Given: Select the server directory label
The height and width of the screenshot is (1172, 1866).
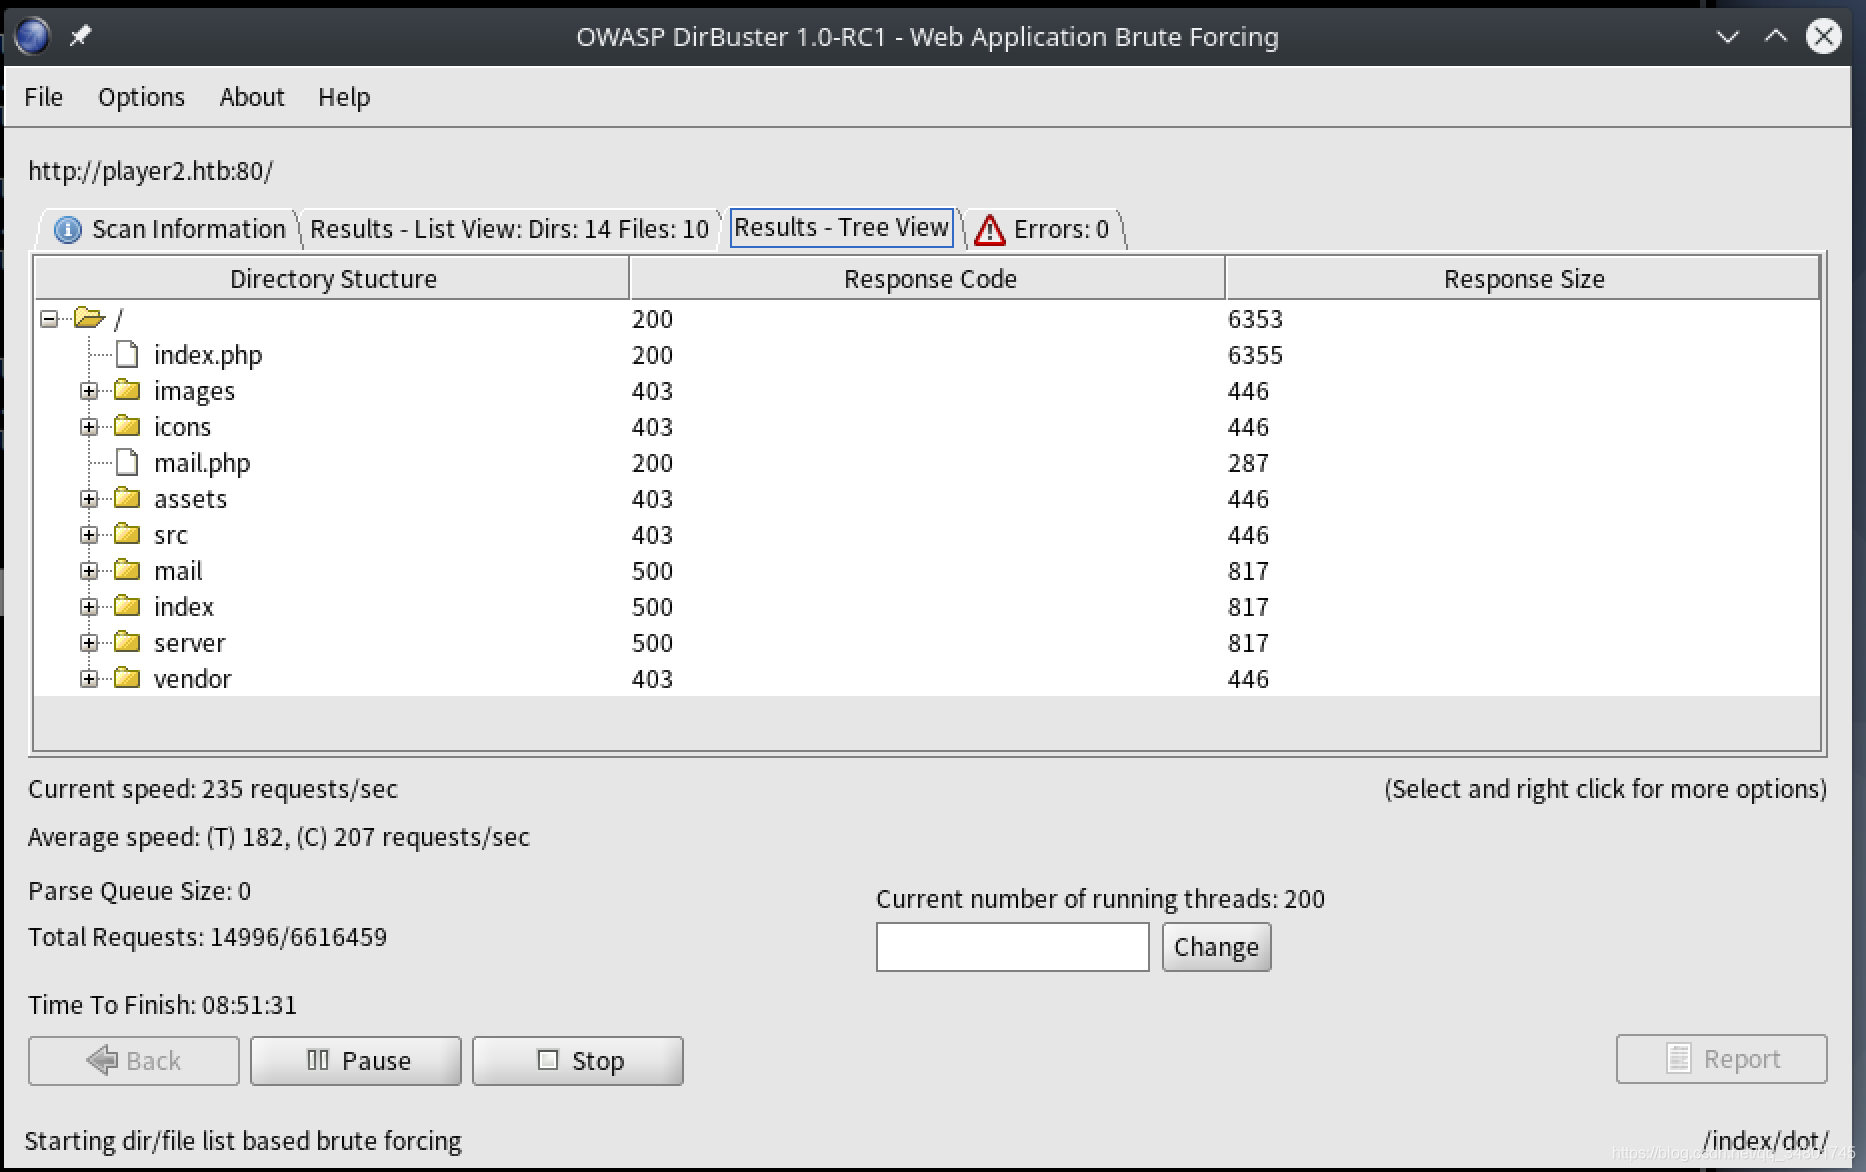Looking at the screenshot, I should pos(189,643).
